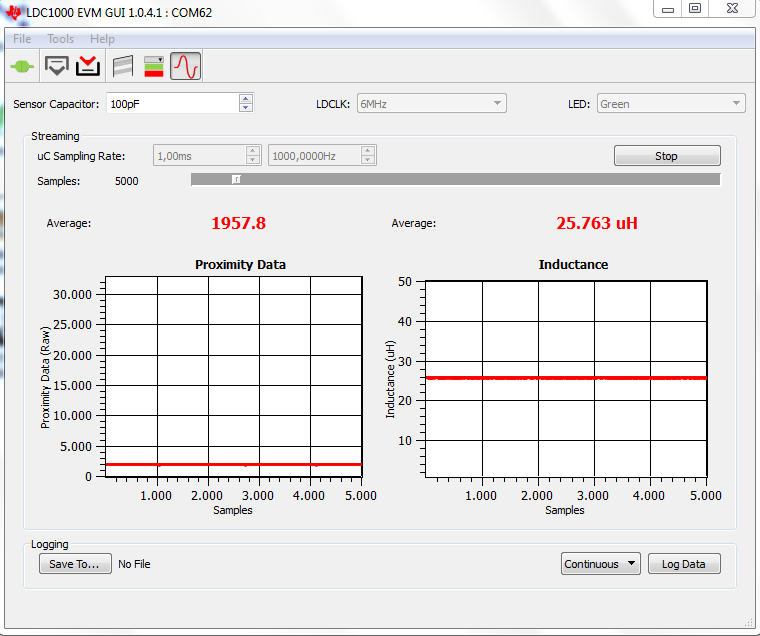
Task: Select the red waveform streaming icon
Action: (x=186, y=66)
